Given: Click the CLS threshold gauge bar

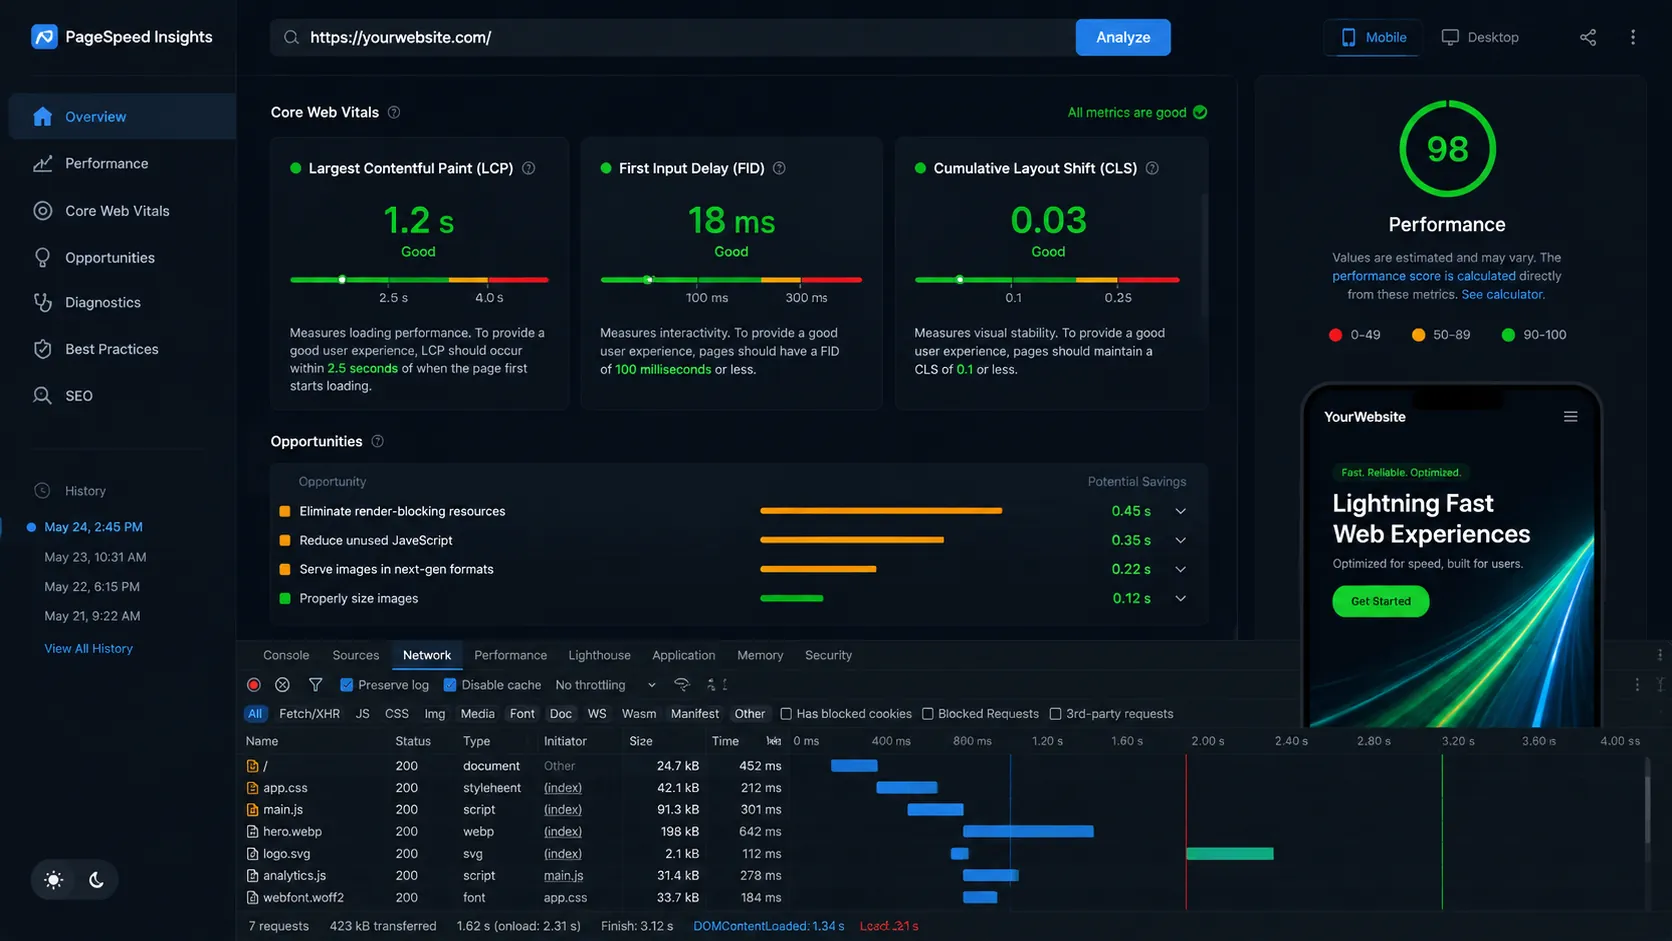Looking at the screenshot, I should coord(1047,280).
